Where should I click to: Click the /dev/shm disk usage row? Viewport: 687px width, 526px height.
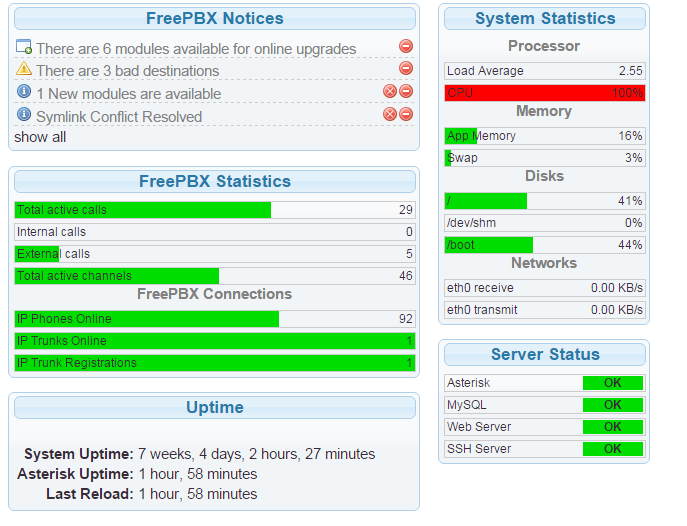pyautogui.click(x=545, y=223)
